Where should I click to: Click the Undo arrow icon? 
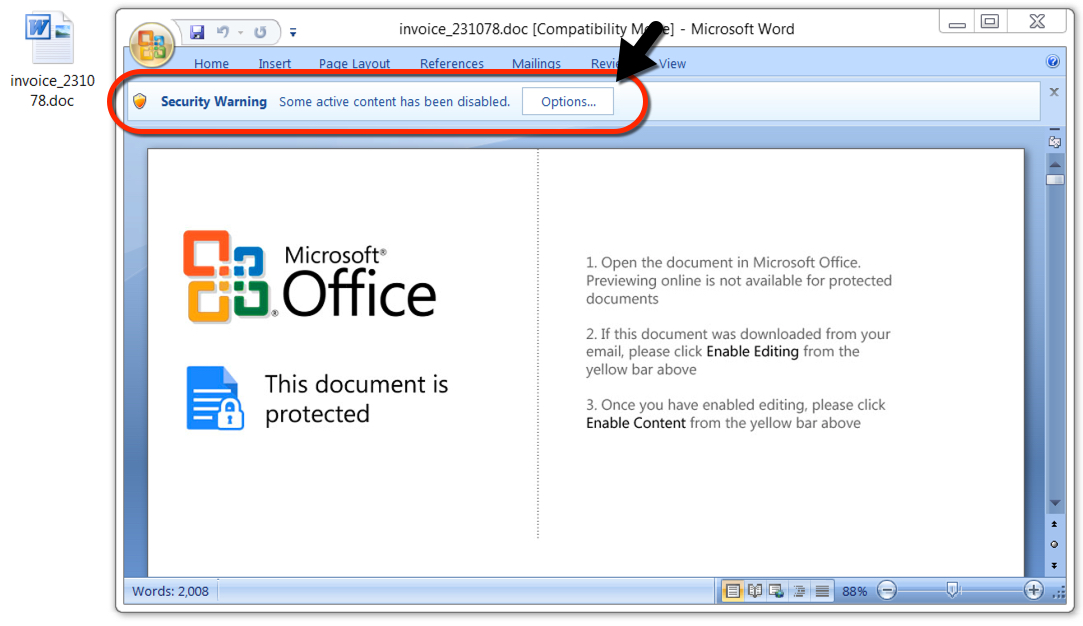pos(223,32)
